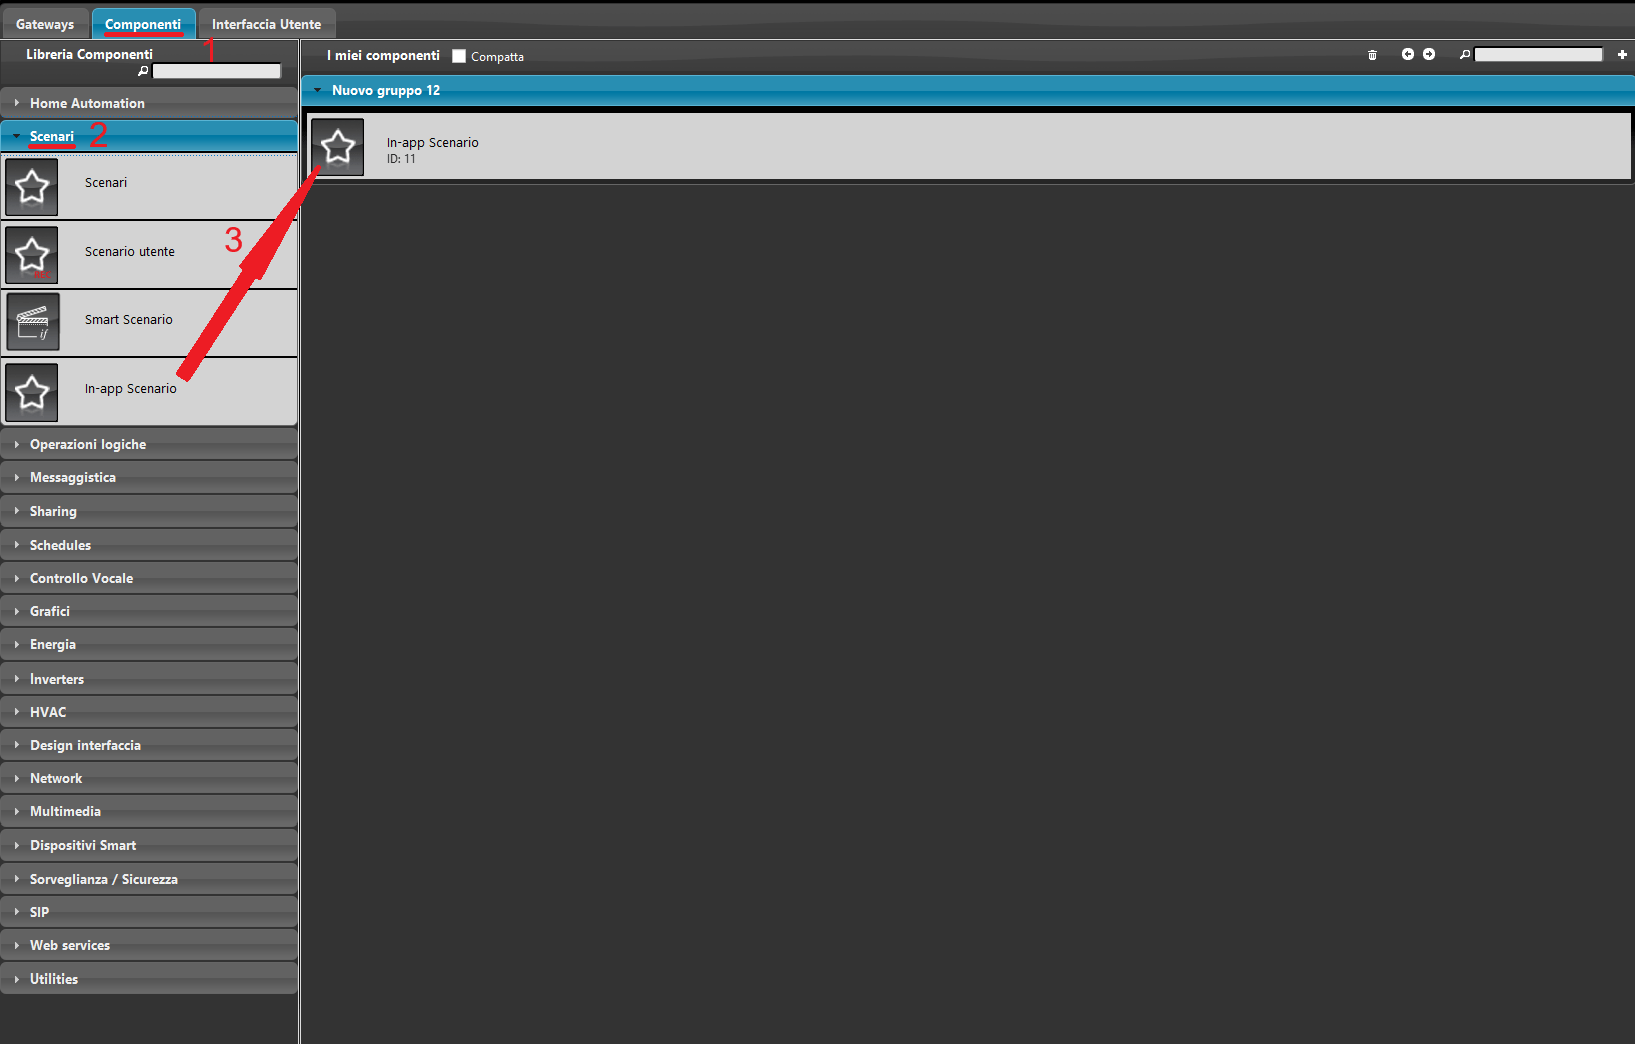Image resolution: width=1635 pixels, height=1044 pixels.
Task: Expand the Sharing section
Action: coord(149,511)
